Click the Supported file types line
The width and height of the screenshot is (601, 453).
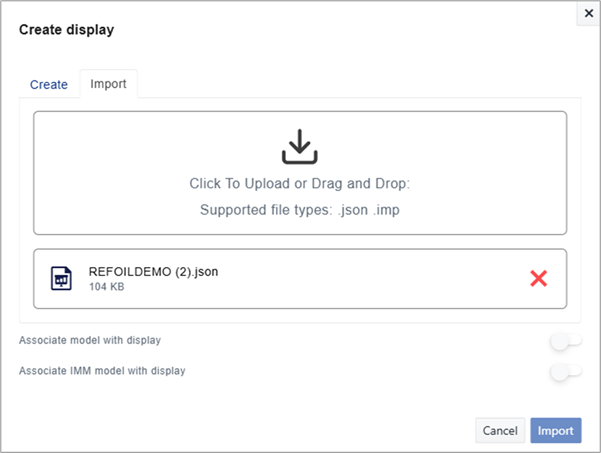299,210
